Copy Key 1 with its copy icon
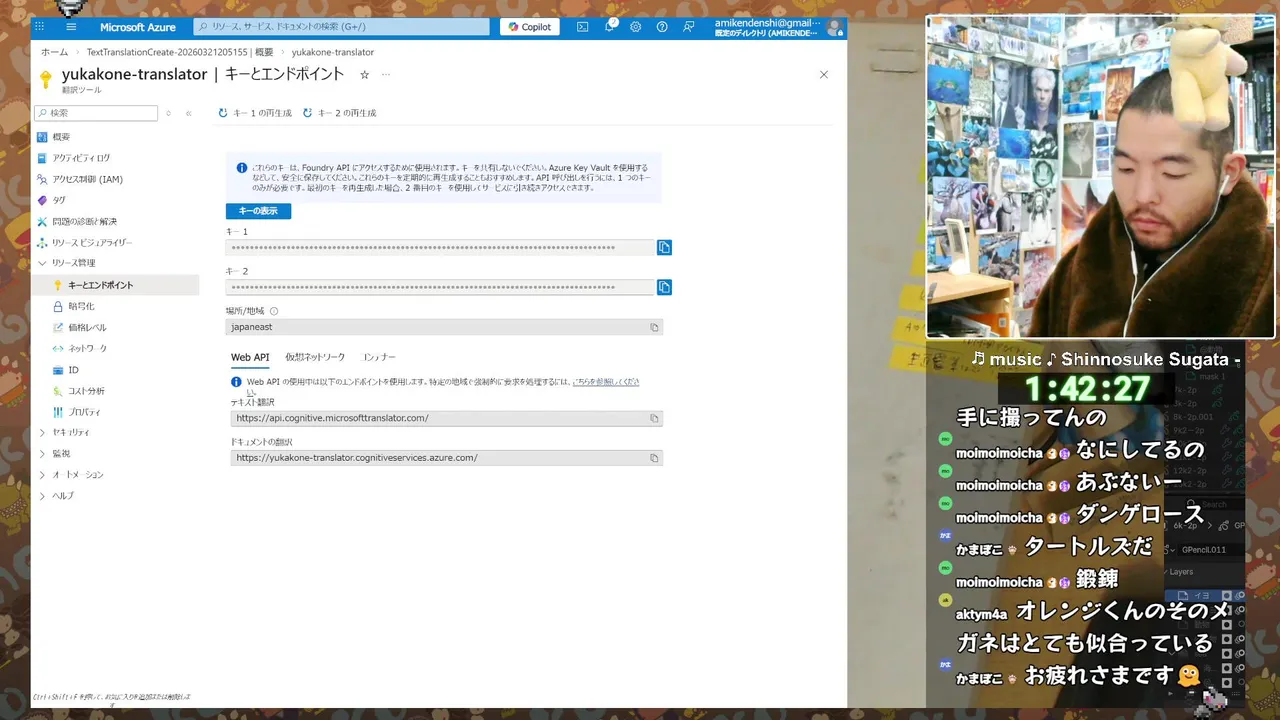 point(664,247)
